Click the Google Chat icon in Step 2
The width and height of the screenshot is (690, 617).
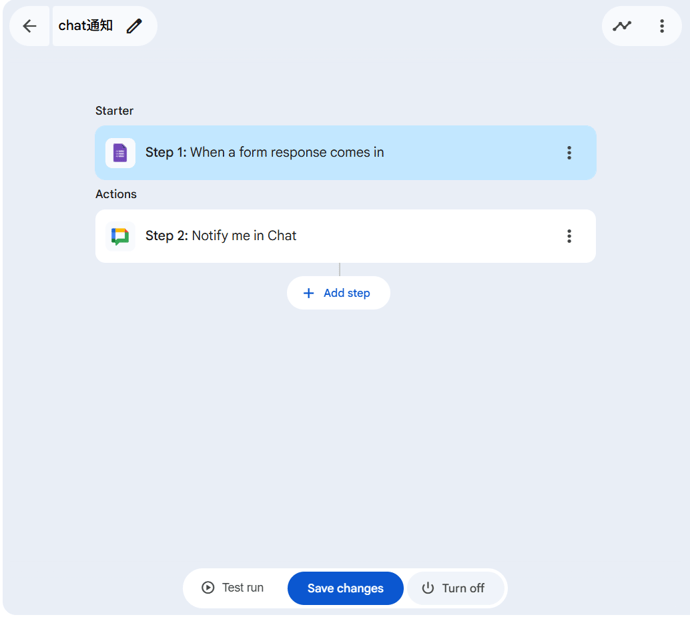point(120,236)
